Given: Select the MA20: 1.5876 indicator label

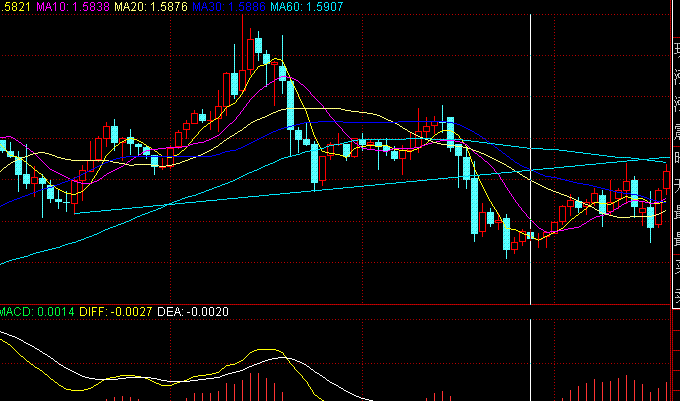Looking at the screenshot, I should (150, 7).
